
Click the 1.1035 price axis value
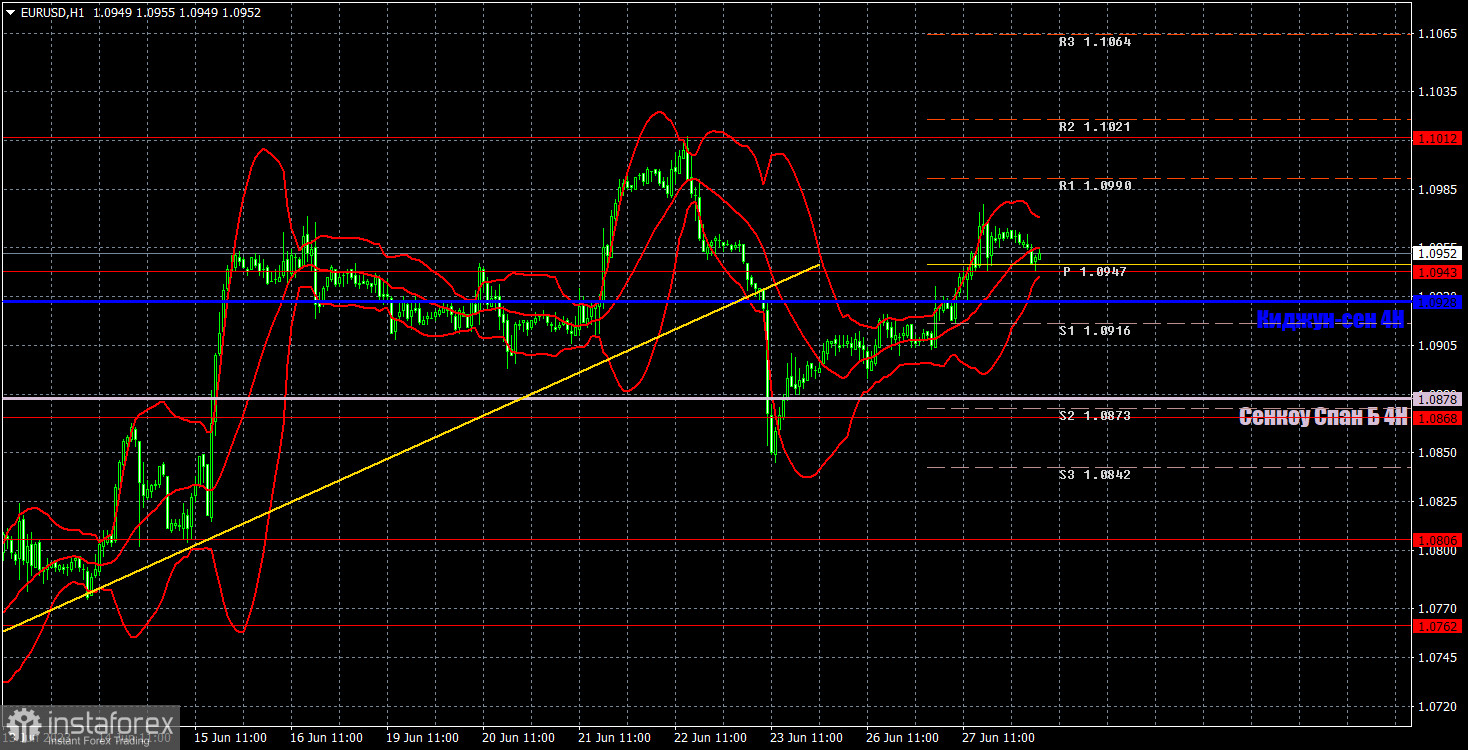pyautogui.click(x=1436, y=91)
